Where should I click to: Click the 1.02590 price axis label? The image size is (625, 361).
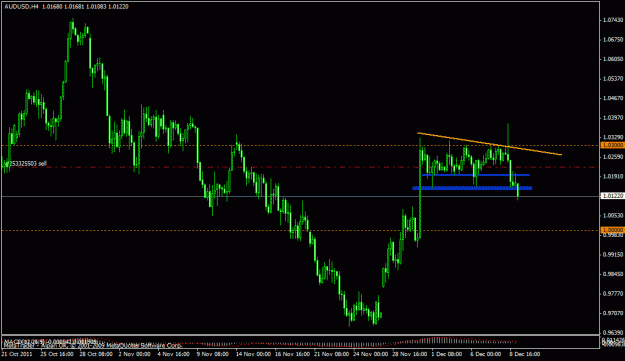pos(613,157)
